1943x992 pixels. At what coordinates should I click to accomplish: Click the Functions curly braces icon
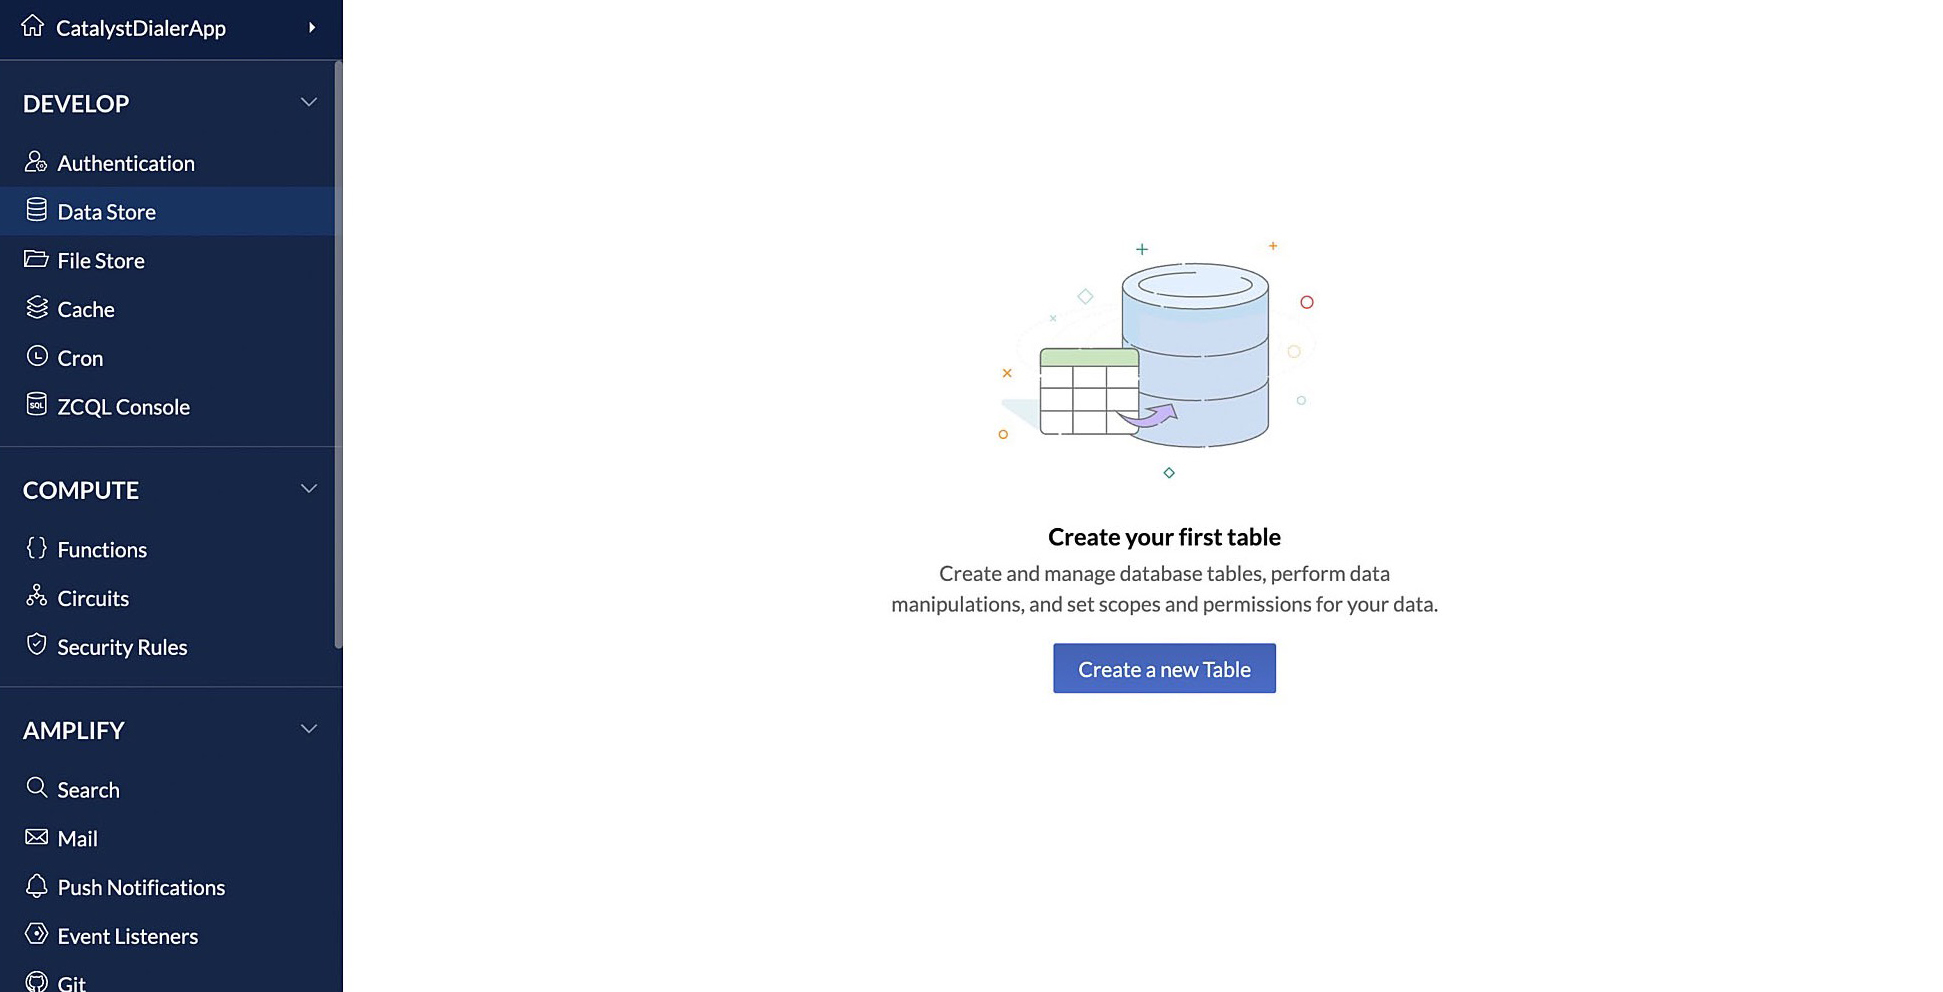pyautogui.click(x=36, y=548)
